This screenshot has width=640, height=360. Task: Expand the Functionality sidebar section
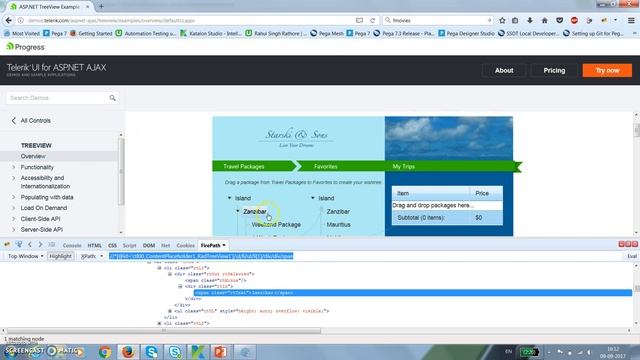[13, 167]
